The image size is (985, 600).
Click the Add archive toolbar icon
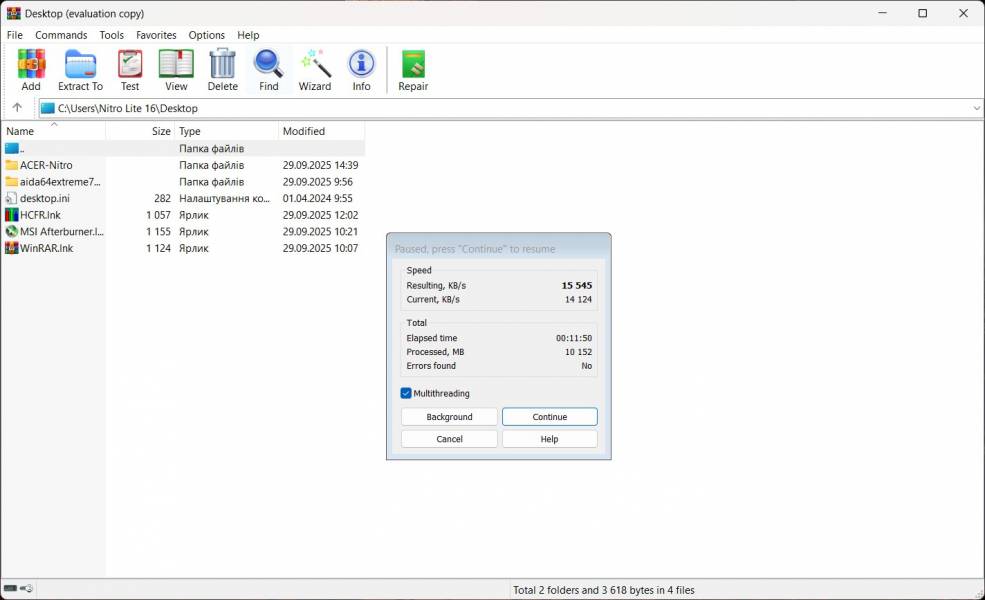point(31,69)
